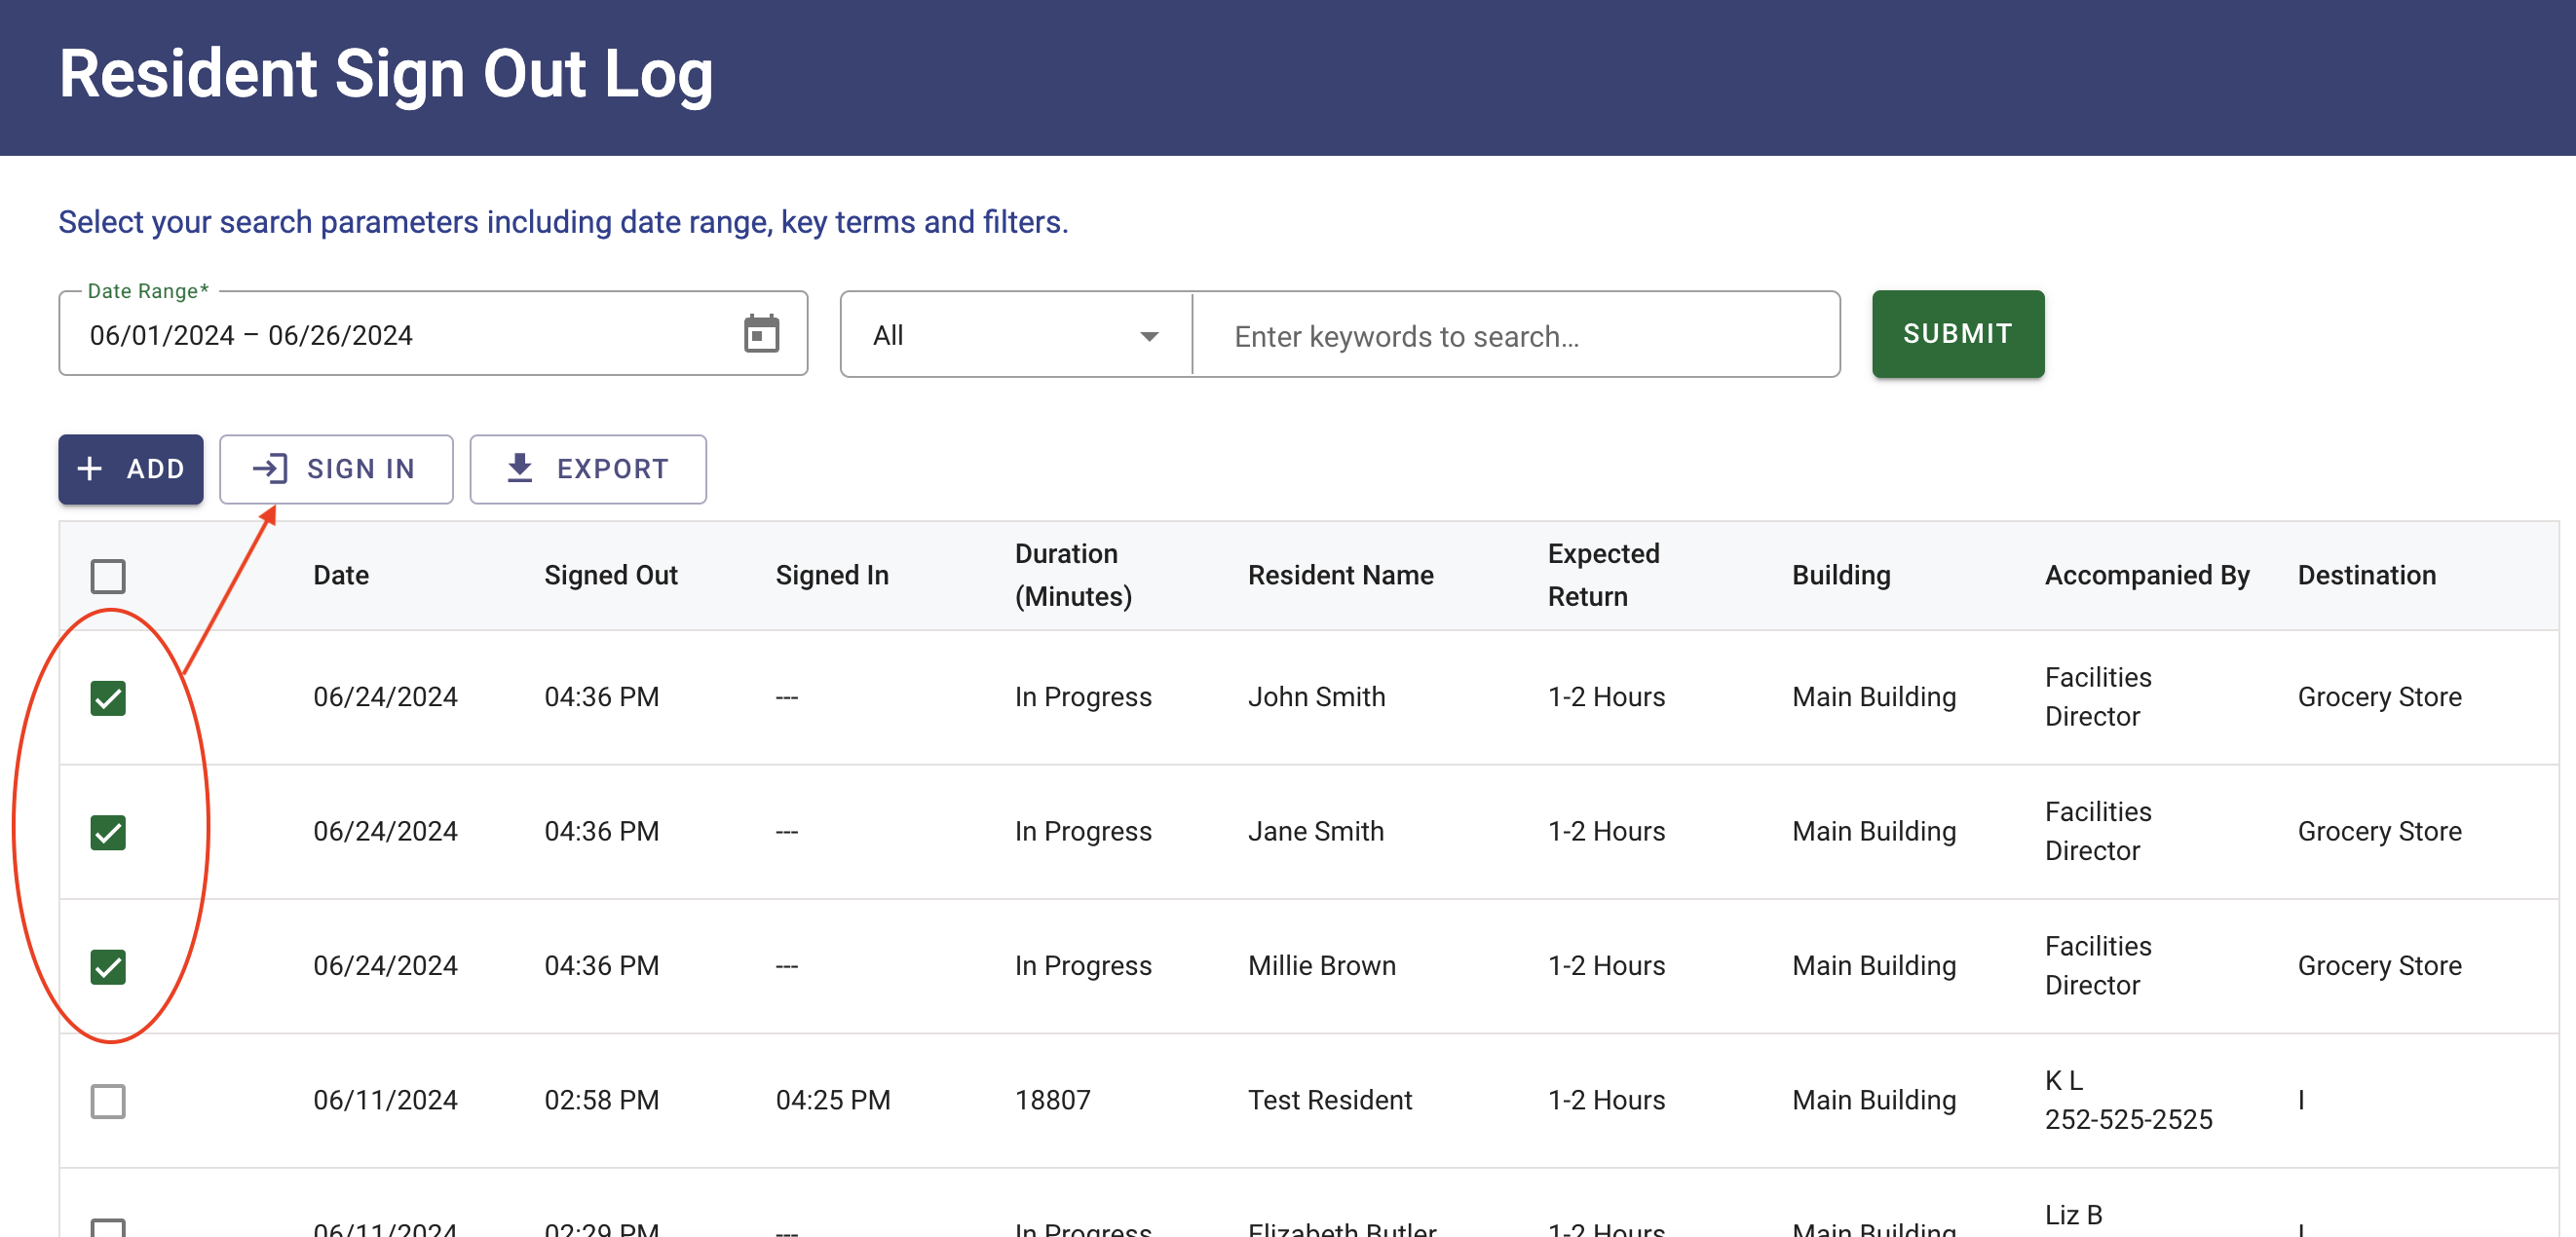Open the calendar icon in Date Range field

(x=762, y=333)
